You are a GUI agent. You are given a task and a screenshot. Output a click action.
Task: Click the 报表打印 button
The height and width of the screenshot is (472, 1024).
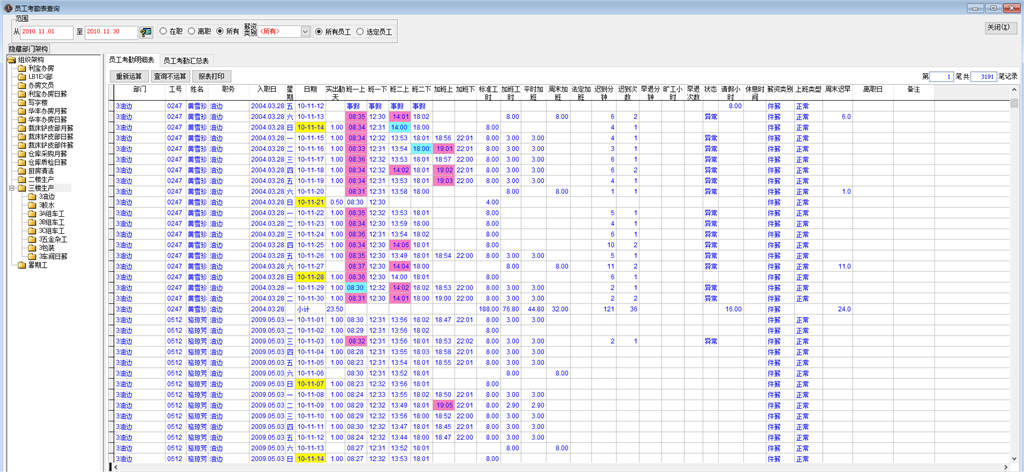coord(212,76)
